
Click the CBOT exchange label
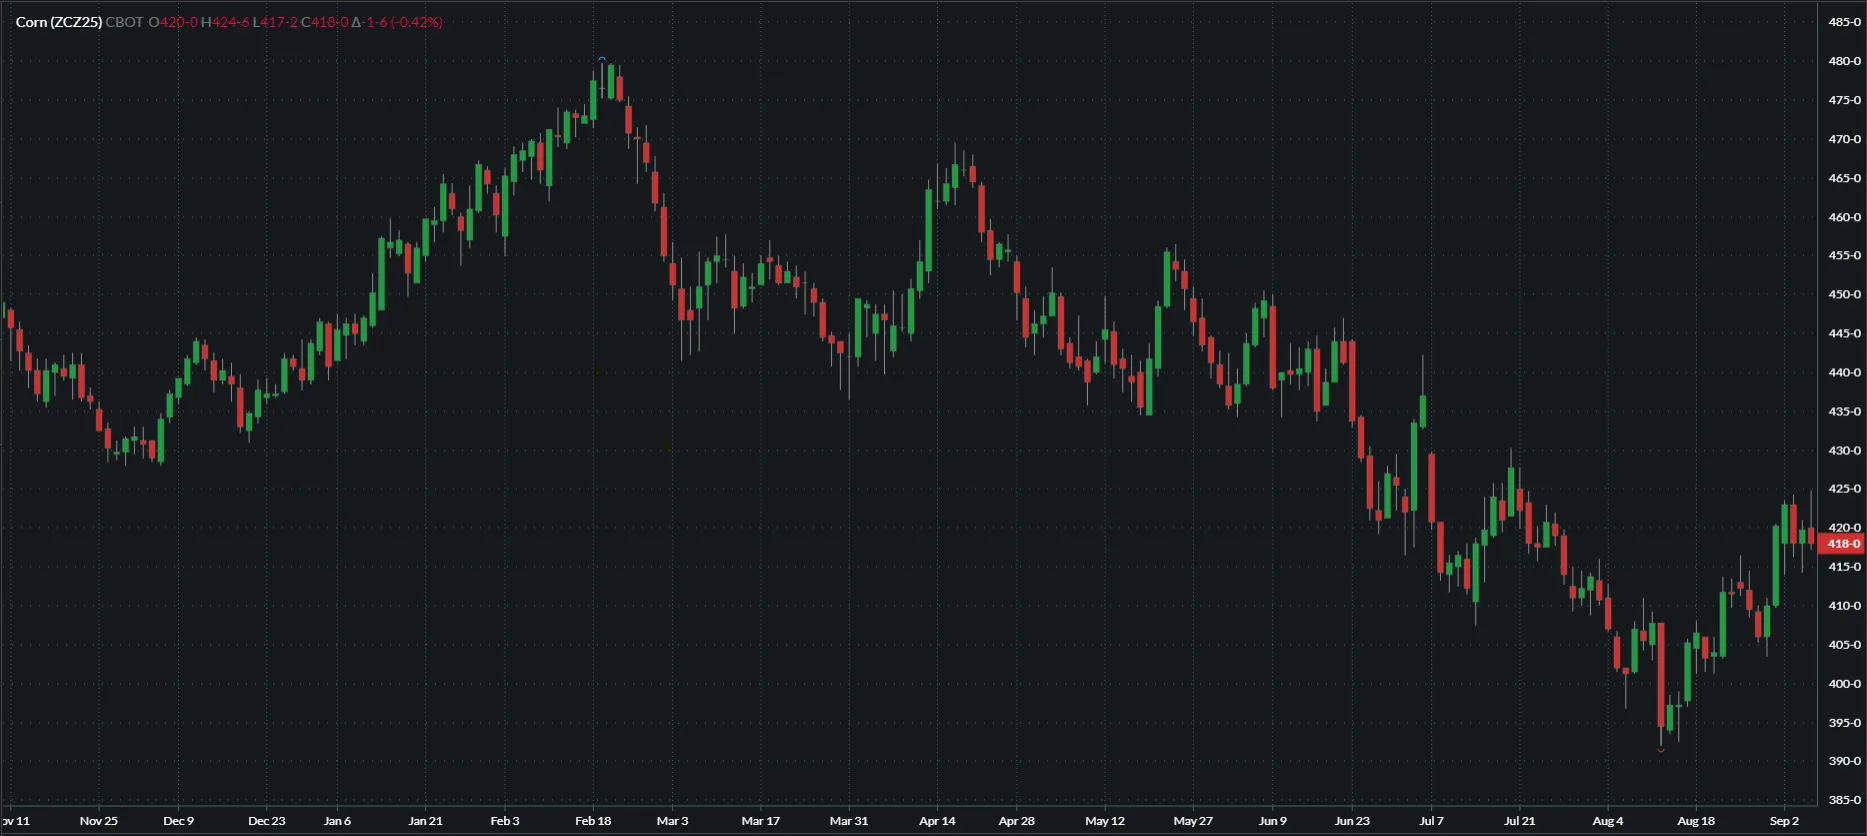coord(124,22)
